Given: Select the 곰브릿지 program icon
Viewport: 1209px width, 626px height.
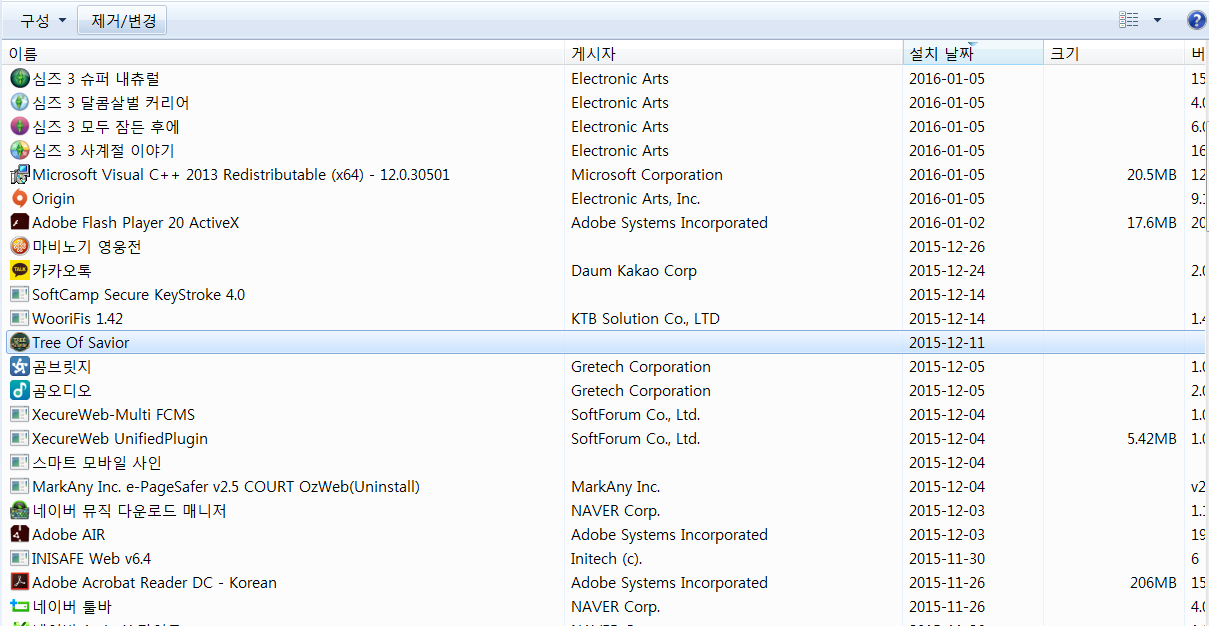Looking at the screenshot, I should pyautogui.click(x=20, y=366).
